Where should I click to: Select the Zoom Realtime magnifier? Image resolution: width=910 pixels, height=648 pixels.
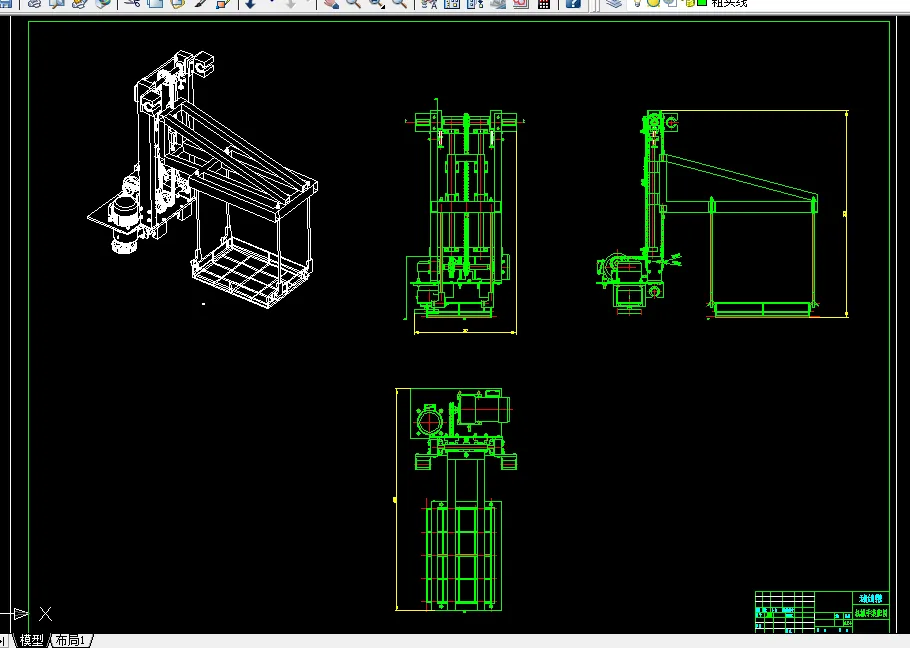(x=353, y=3)
